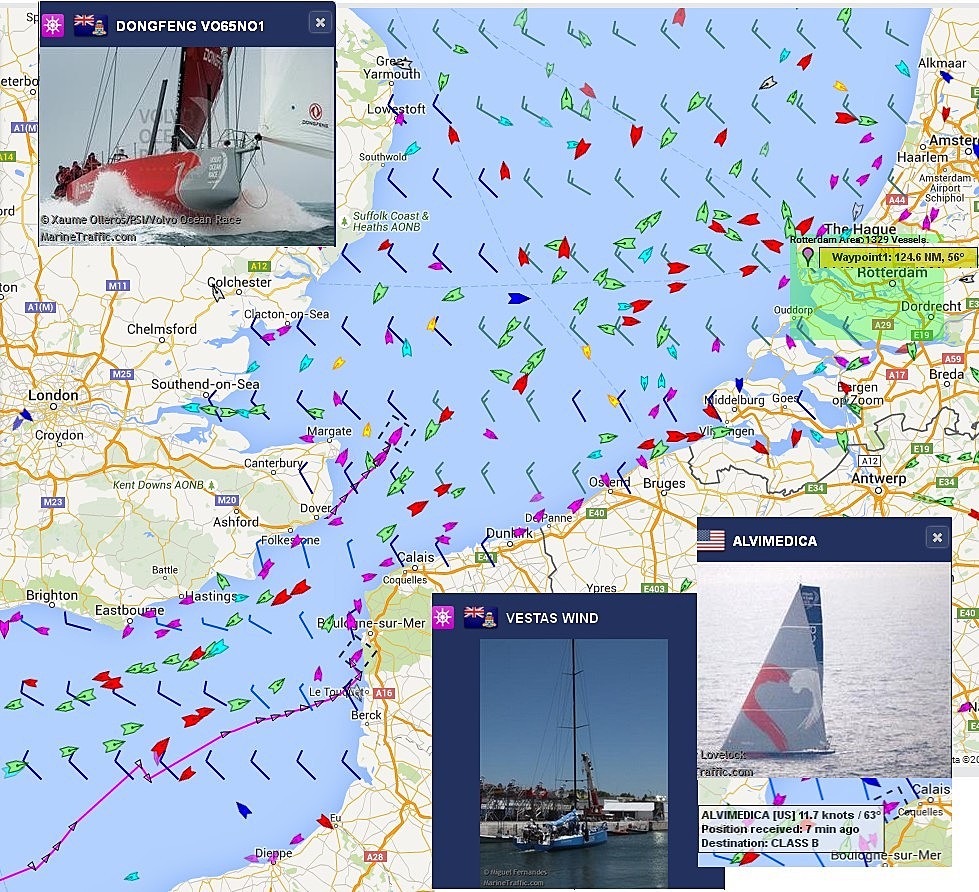Click the ship wheel icon in Vestas Wind popup
This screenshot has width=979, height=892.
pos(443,618)
